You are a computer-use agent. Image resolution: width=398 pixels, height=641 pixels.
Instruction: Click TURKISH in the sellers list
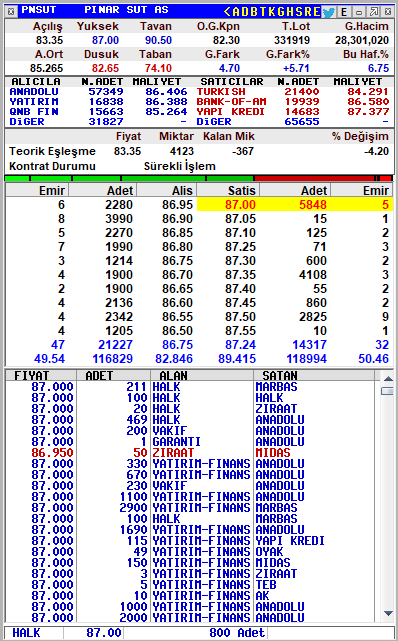tap(221, 92)
